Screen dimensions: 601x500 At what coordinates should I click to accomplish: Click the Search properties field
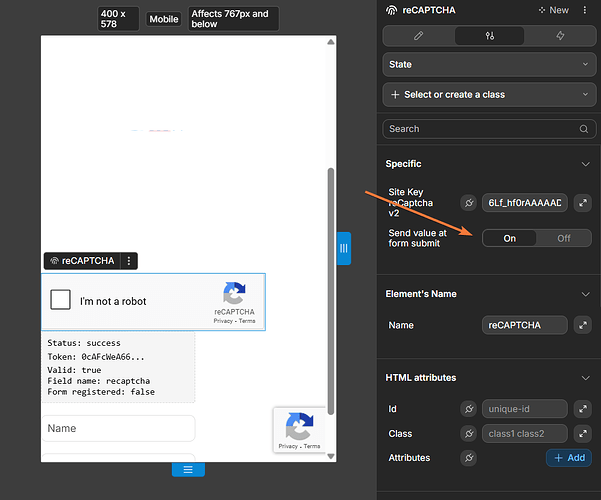(x=489, y=129)
